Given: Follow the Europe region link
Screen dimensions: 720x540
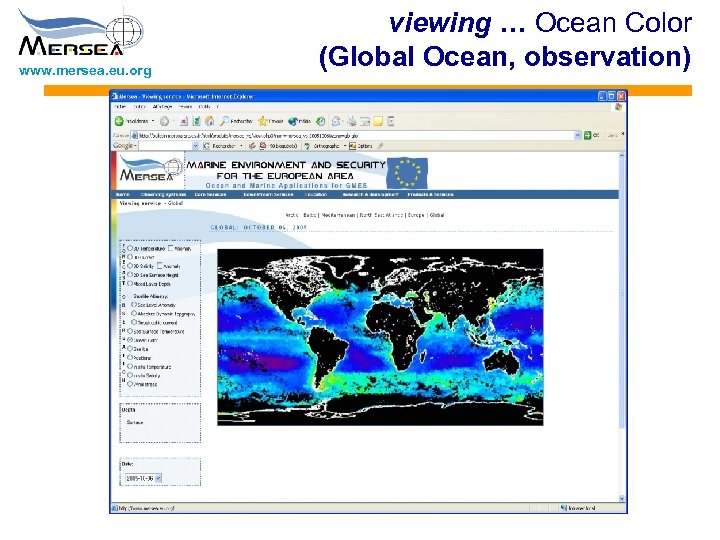Looking at the screenshot, I should click(416, 215).
